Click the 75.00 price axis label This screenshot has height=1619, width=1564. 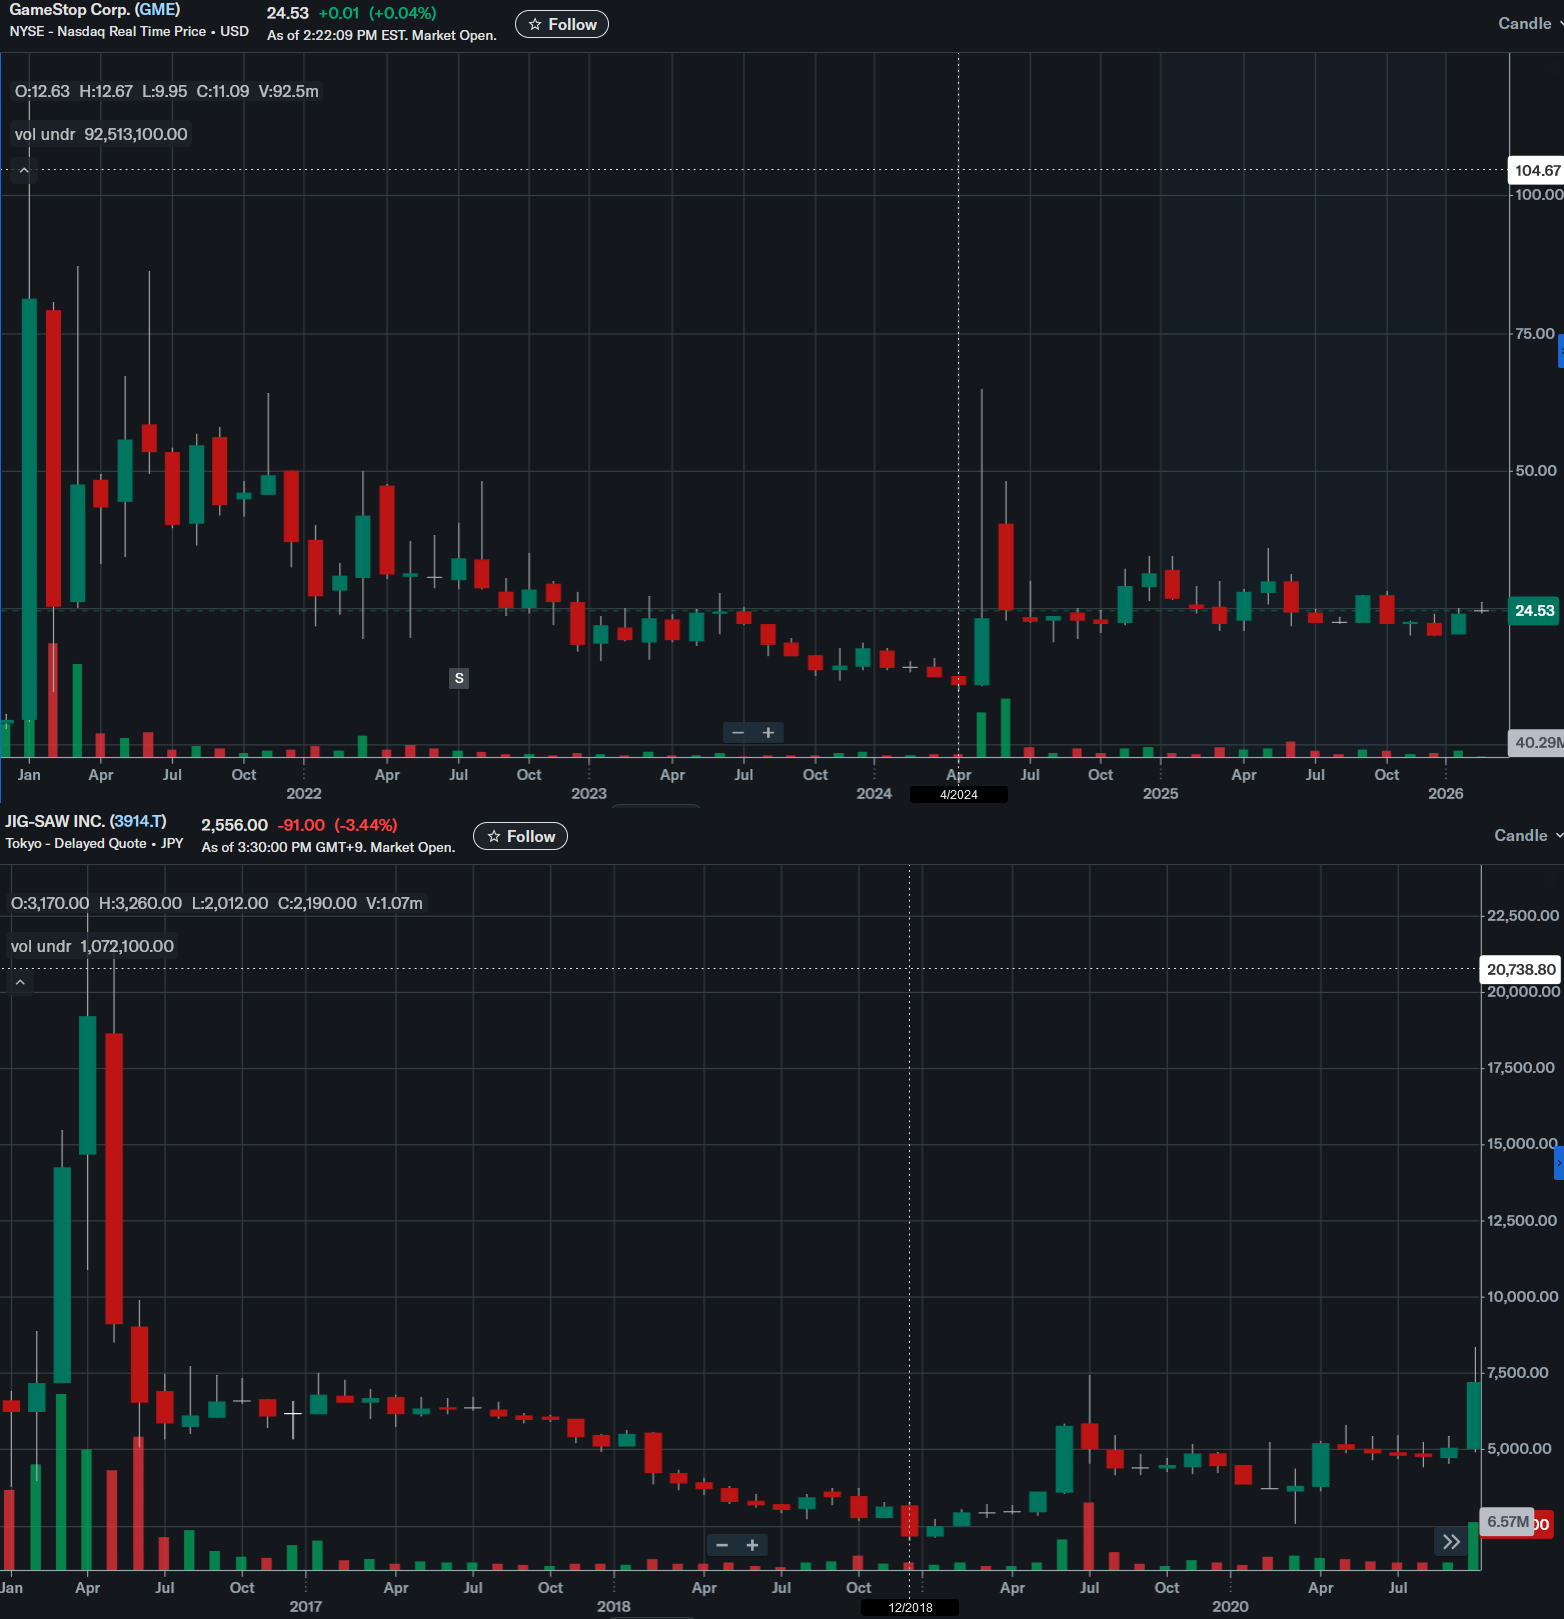point(1535,334)
